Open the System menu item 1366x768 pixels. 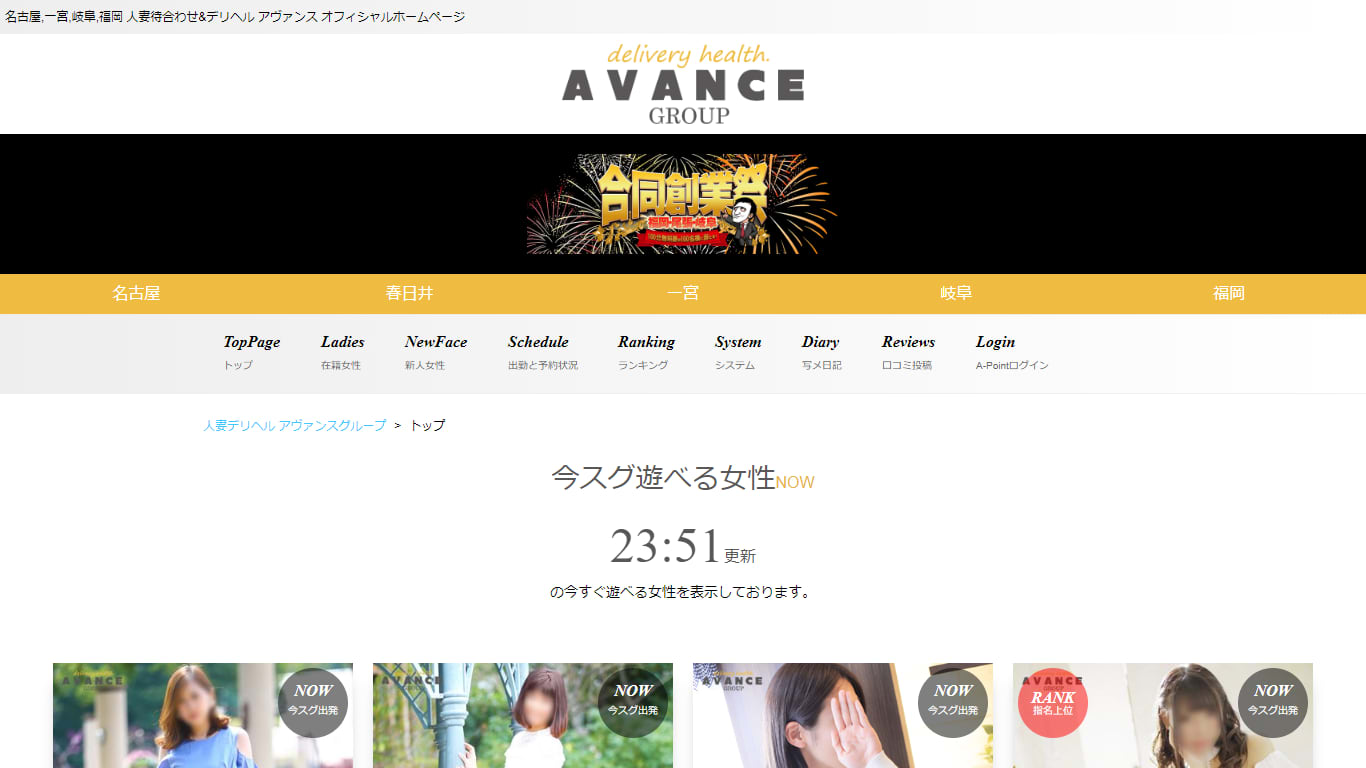(x=738, y=353)
